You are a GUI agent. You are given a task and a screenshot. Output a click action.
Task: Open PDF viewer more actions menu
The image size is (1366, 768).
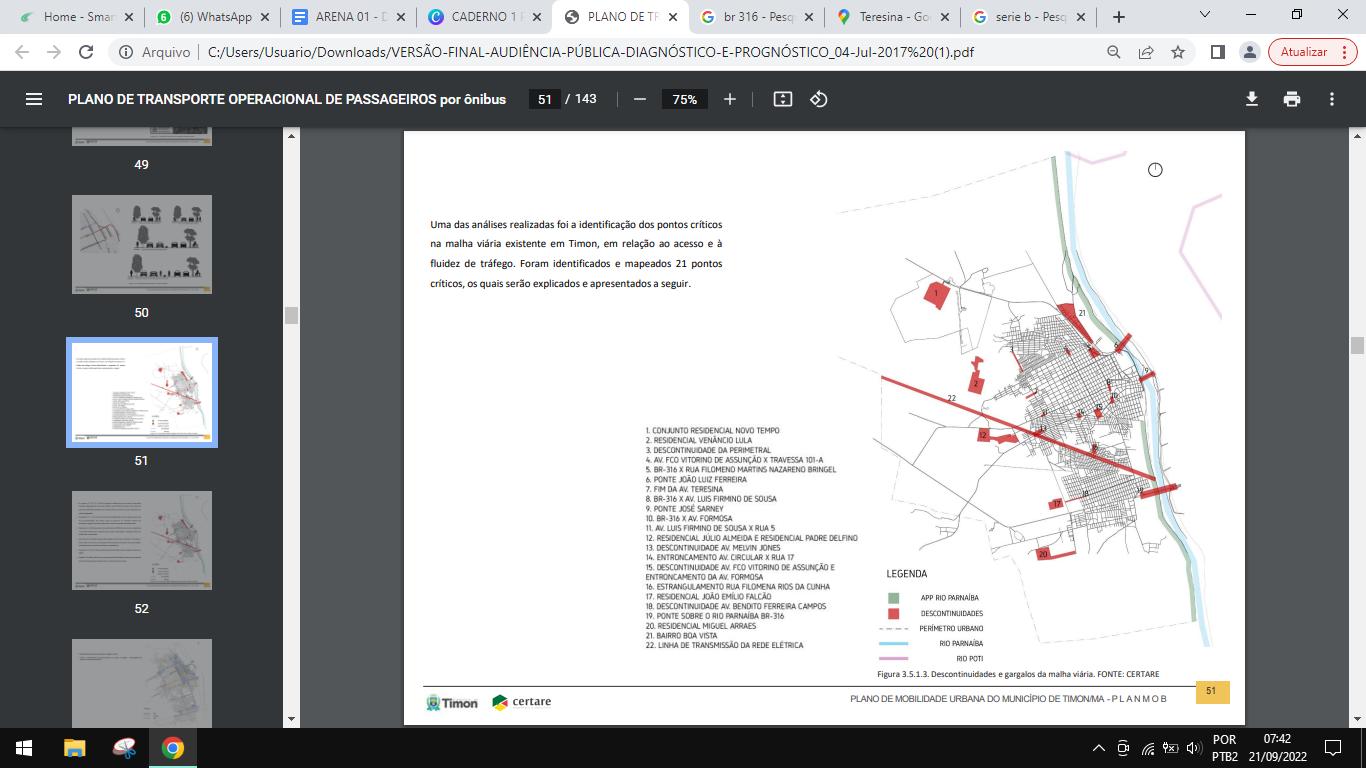[1332, 99]
